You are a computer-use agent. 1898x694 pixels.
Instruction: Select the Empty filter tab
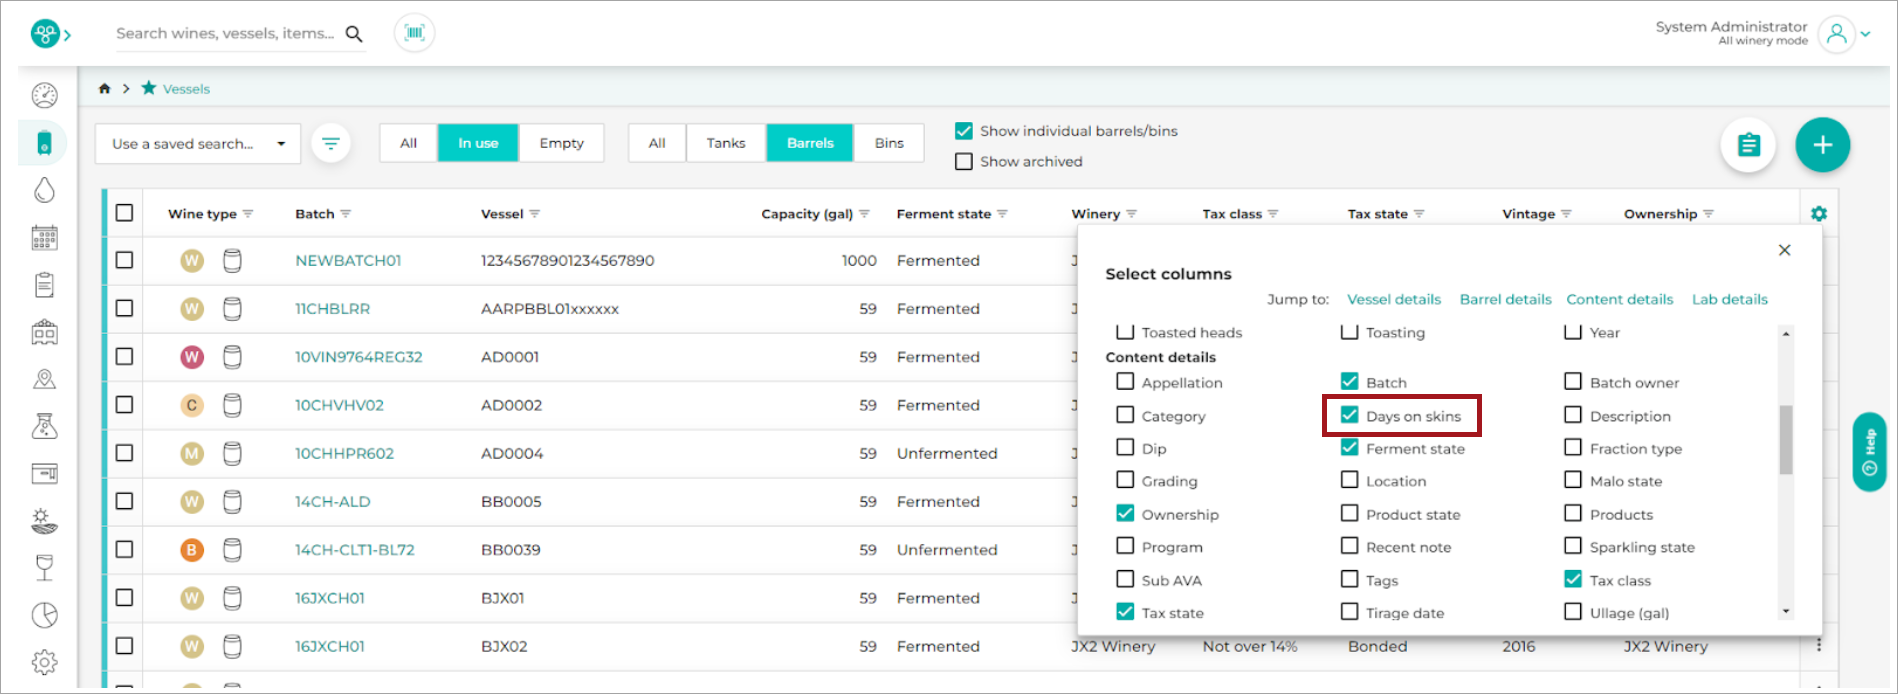561,143
